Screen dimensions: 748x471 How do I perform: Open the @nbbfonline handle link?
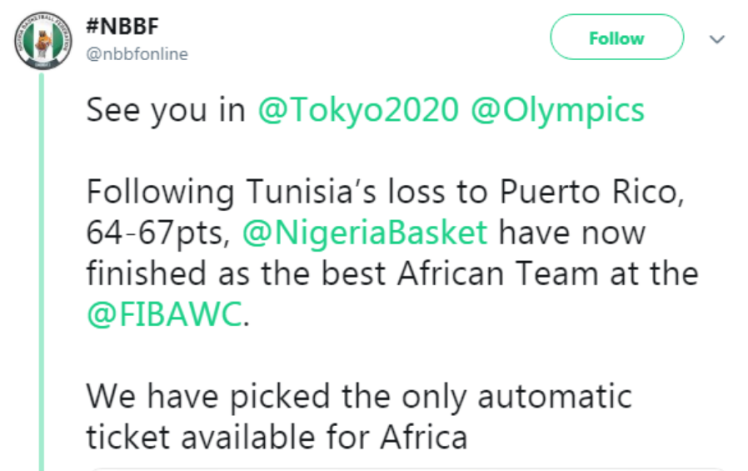point(137,54)
